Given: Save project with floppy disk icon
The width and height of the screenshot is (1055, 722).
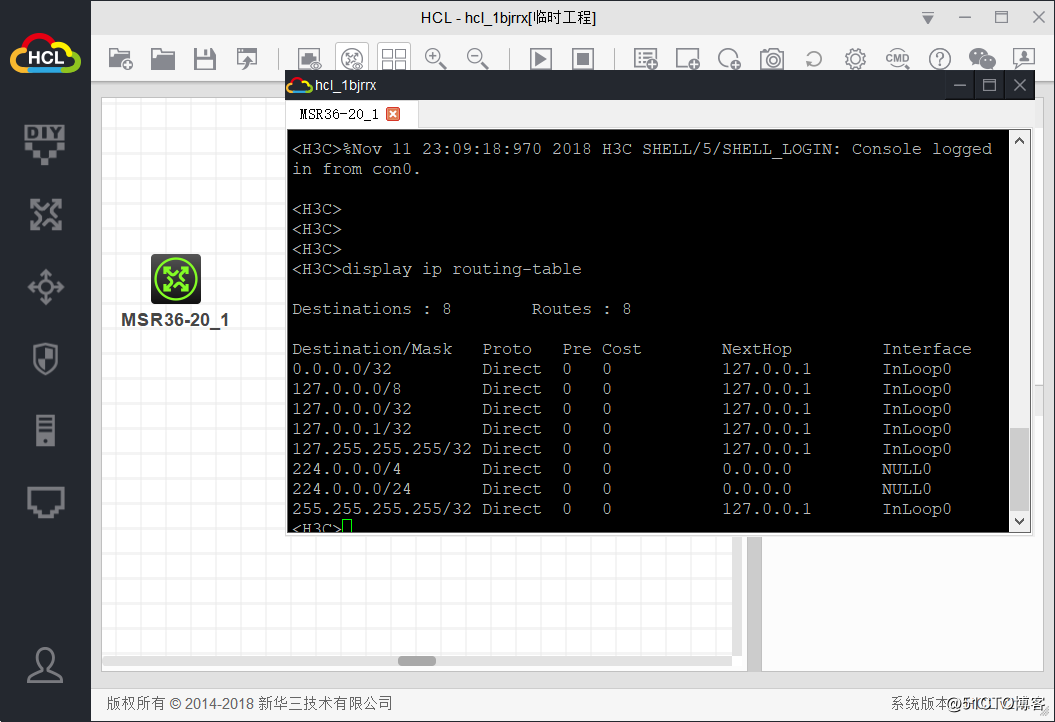Looking at the screenshot, I should 205,59.
